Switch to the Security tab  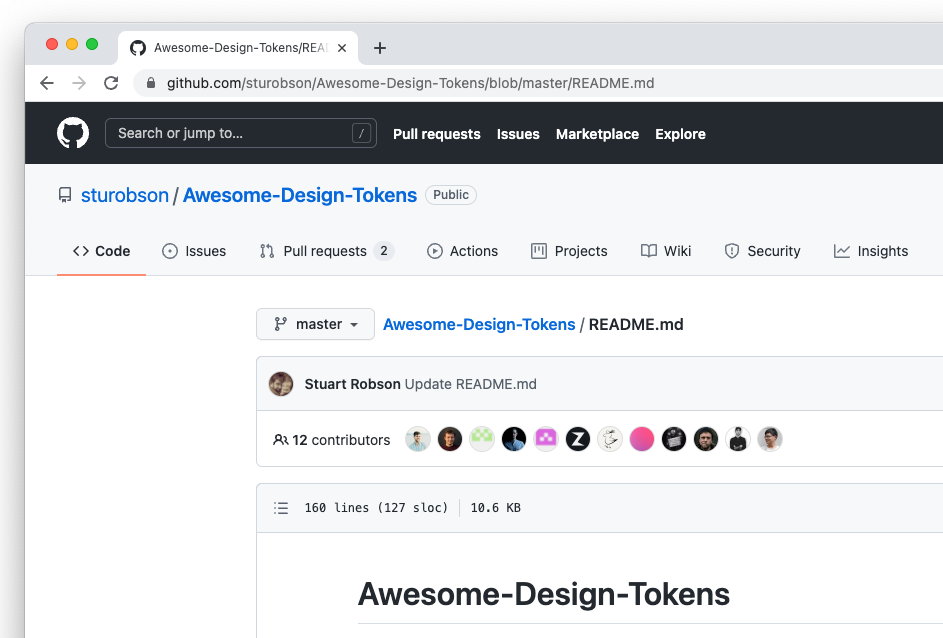[762, 251]
